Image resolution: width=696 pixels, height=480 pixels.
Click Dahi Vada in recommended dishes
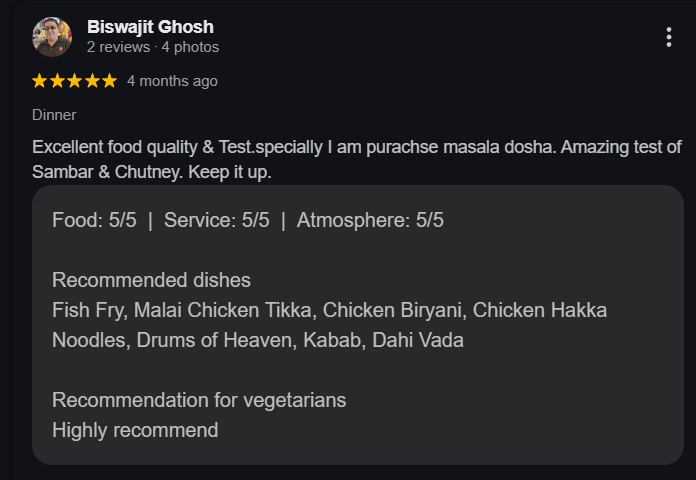418,340
